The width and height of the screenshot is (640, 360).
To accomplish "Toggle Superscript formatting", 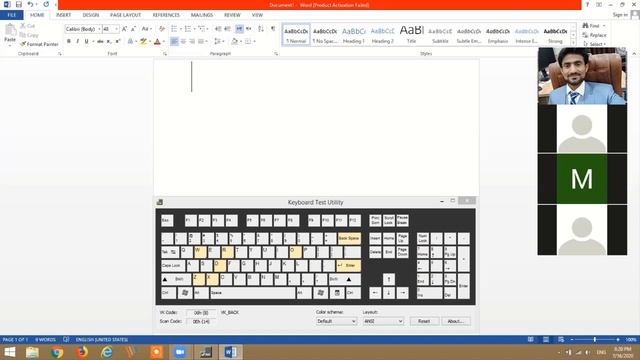I will 118,41.
